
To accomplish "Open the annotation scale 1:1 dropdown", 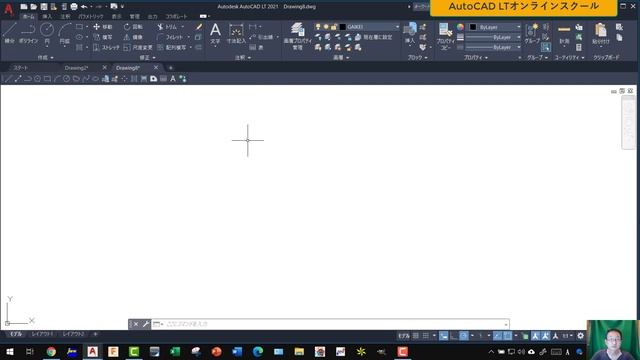I will [568, 336].
